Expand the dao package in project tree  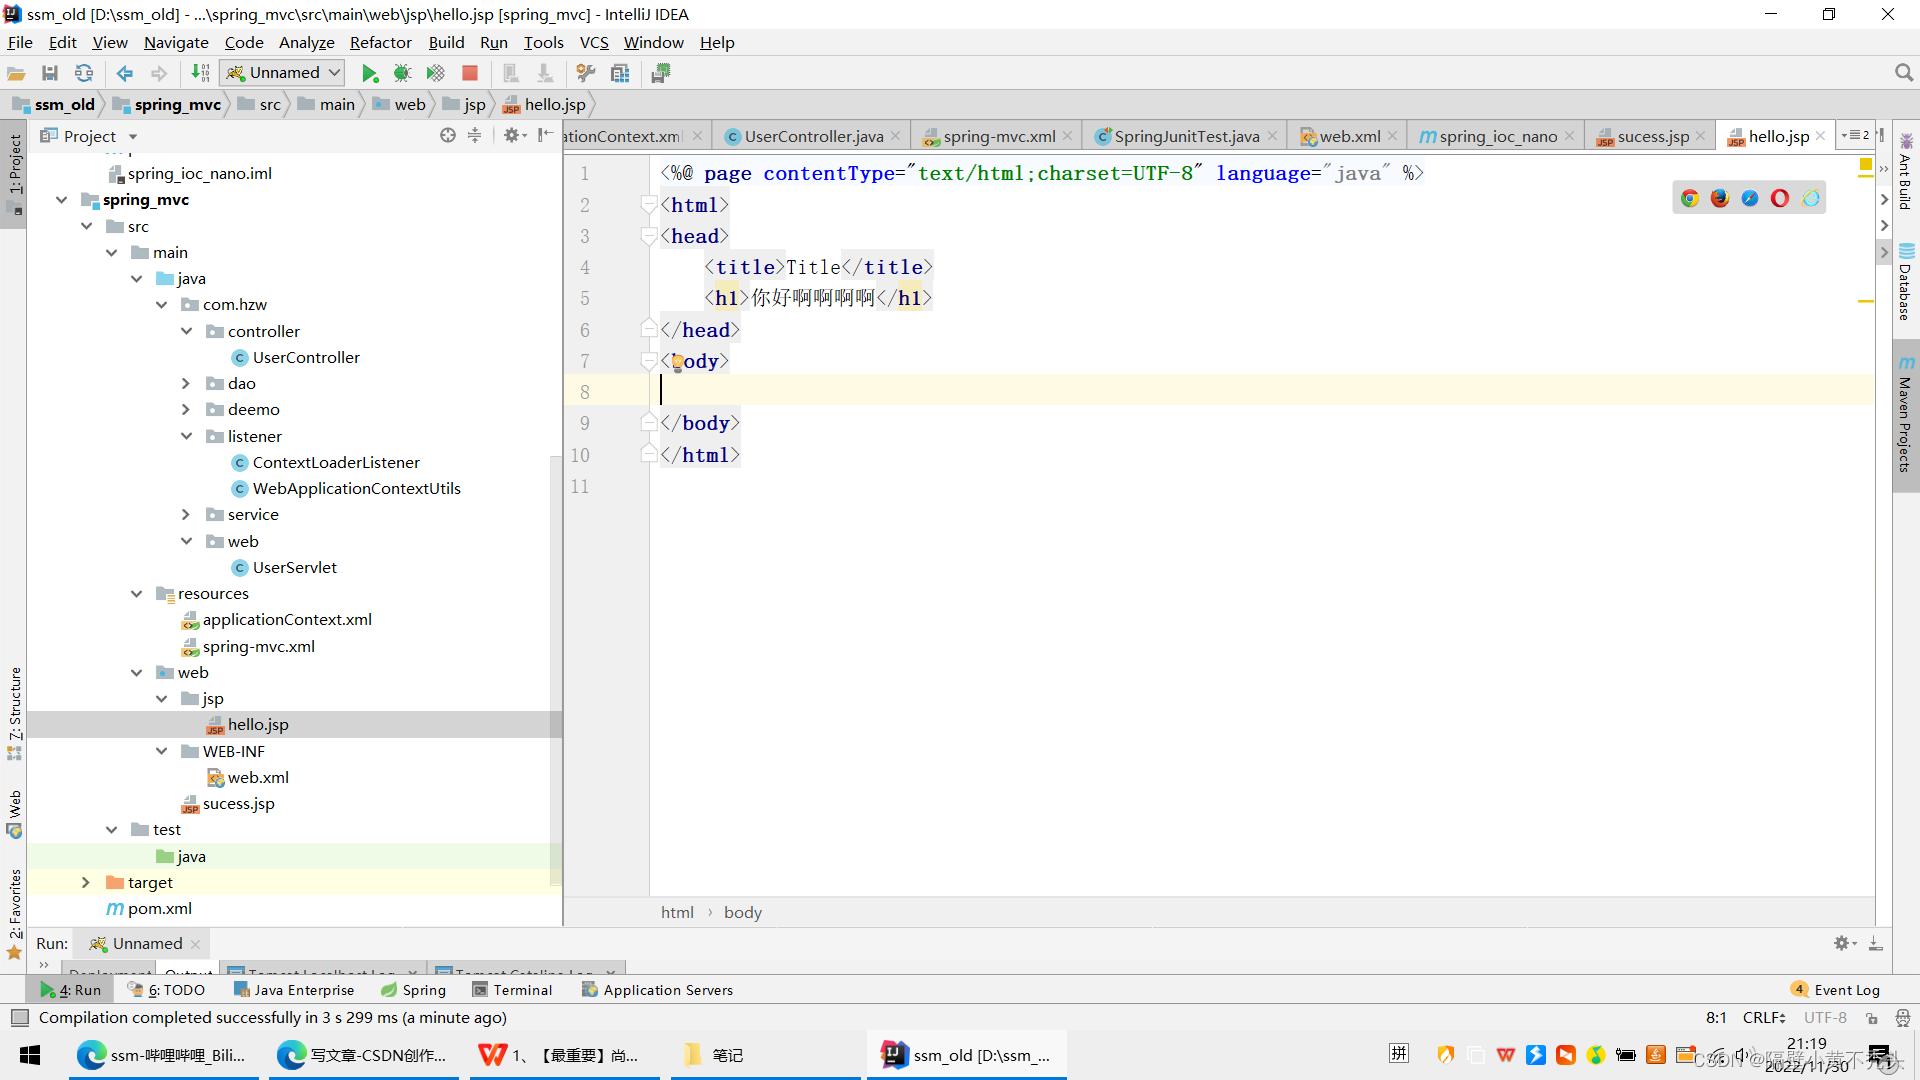click(x=186, y=383)
